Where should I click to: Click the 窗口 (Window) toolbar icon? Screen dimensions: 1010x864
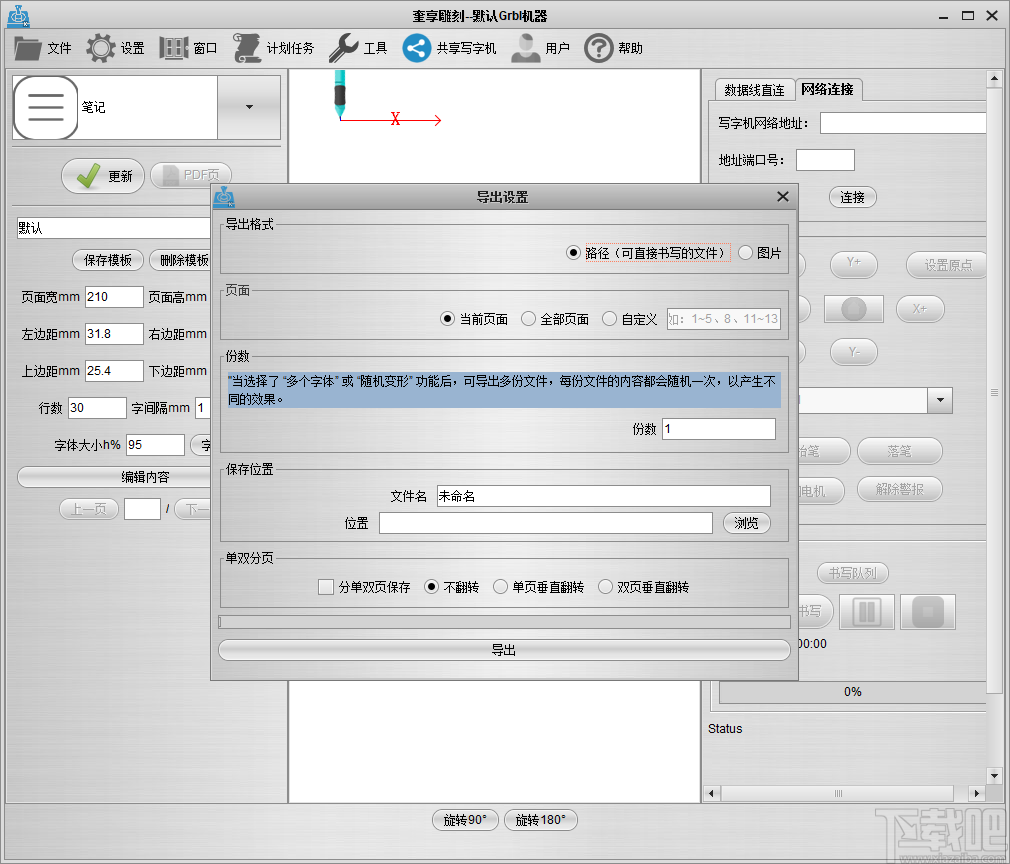[172, 47]
